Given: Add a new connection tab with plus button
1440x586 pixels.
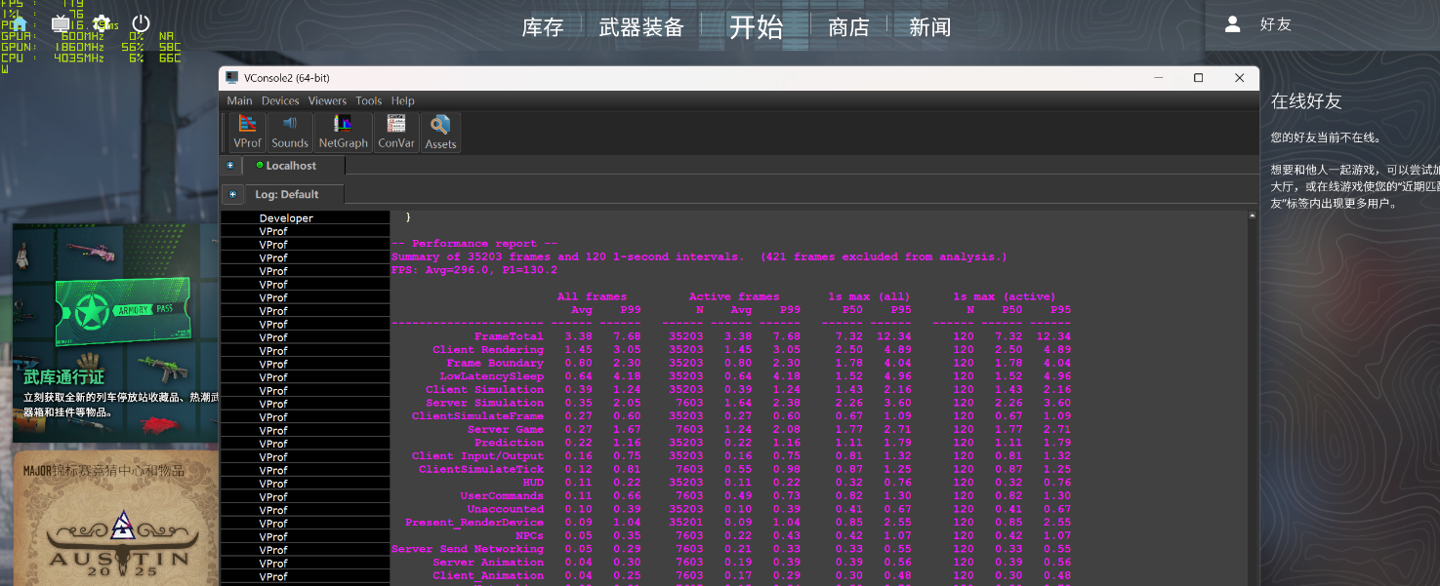Looking at the screenshot, I should [230, 166].
